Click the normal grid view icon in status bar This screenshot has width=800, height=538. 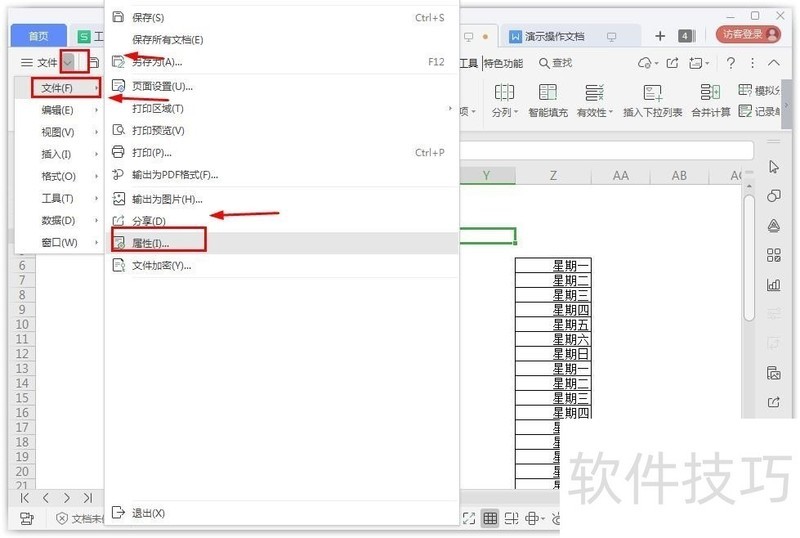(490, 519)
